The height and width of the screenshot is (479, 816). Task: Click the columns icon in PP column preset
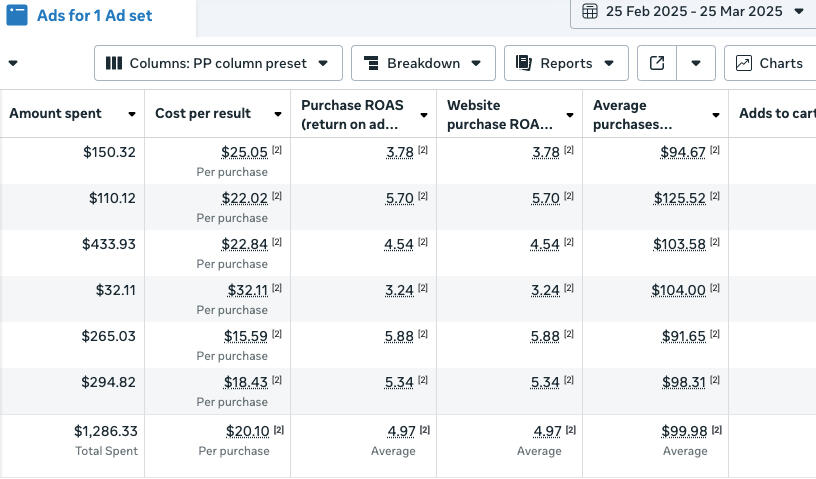point(114,63)
